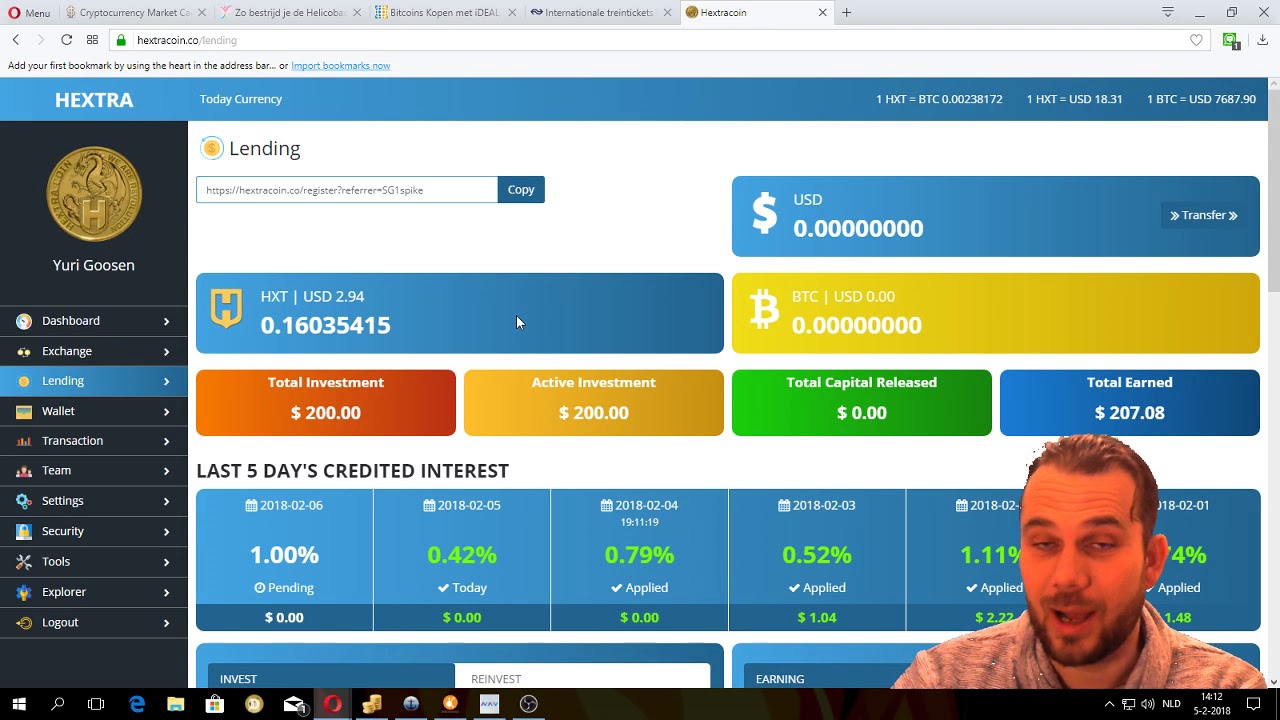Click the taskbar search magnifier
The image size is (1280, 720).
(58, 704)
